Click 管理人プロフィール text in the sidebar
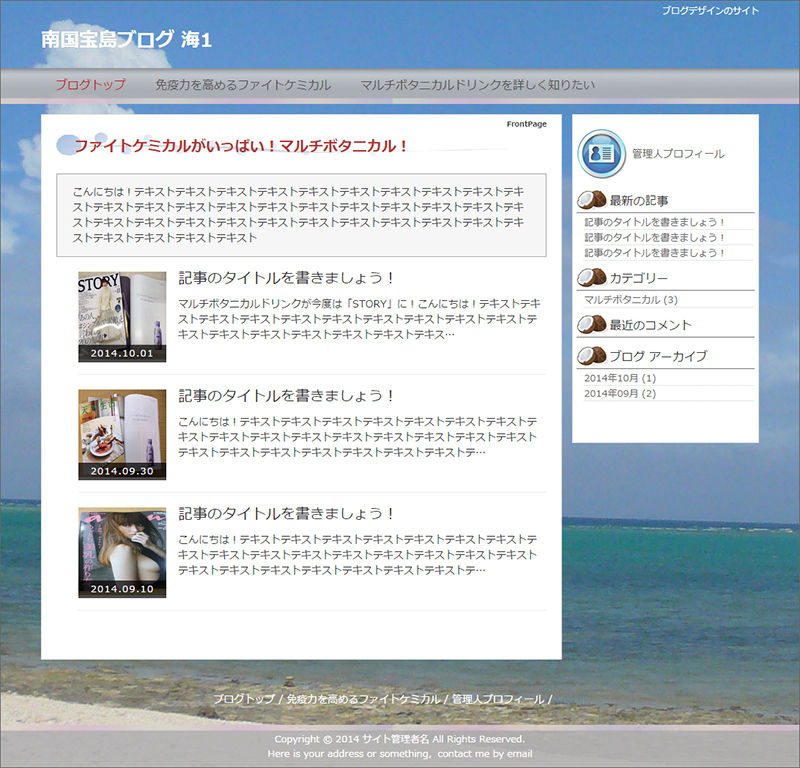800x768 pixels. (678, 154)
